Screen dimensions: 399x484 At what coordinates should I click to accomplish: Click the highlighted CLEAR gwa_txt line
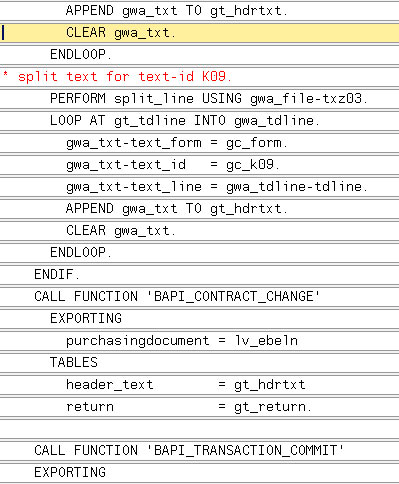pos(199,33)
